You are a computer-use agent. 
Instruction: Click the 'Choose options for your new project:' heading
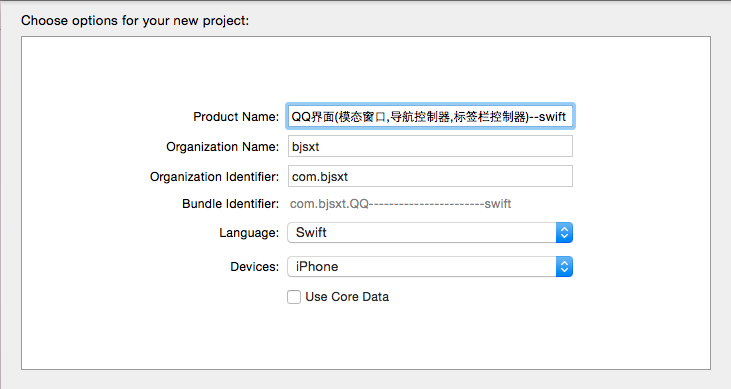pos(135,21)
